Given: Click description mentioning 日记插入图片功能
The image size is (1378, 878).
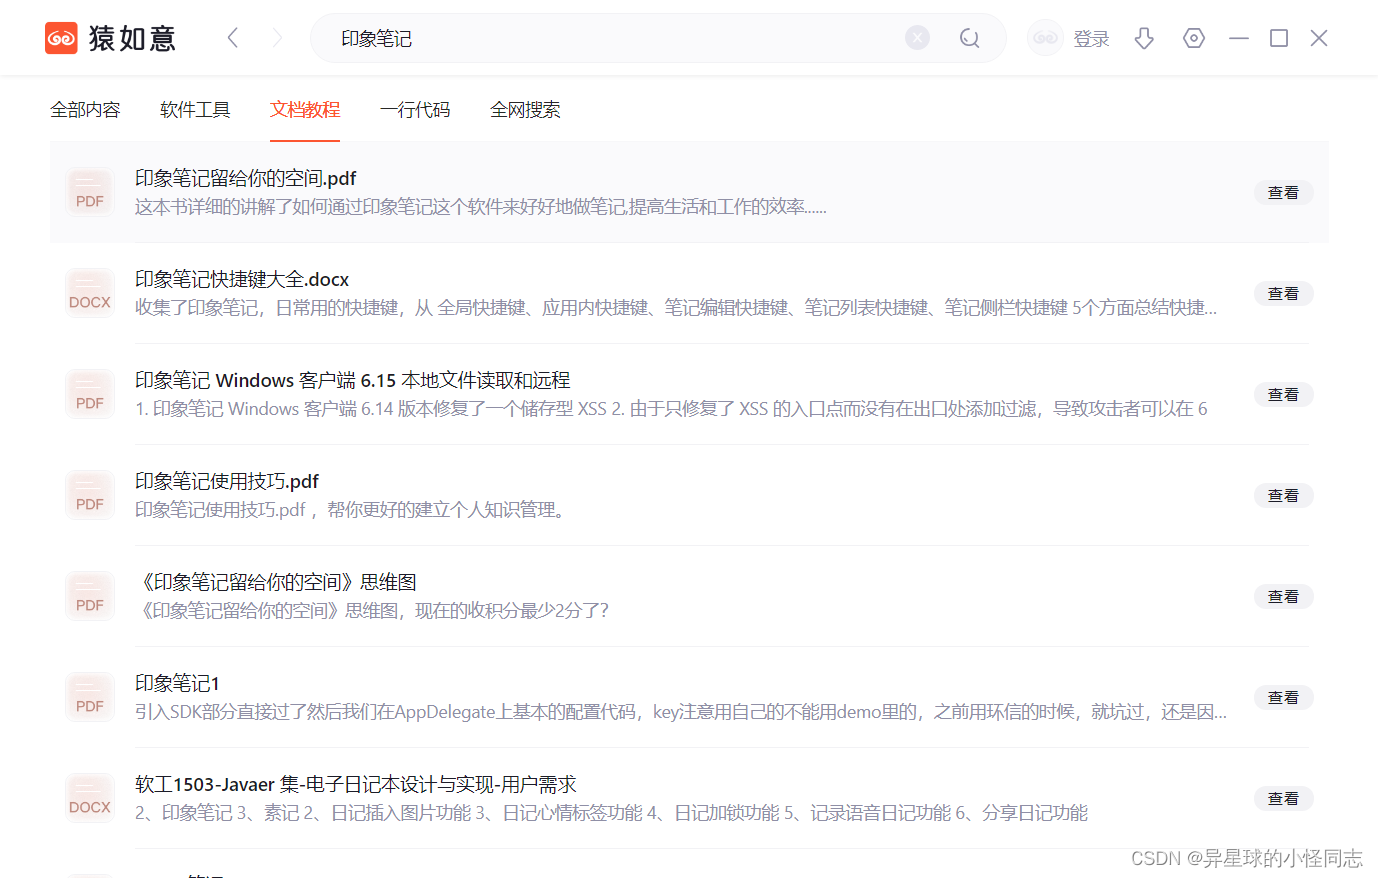Looking at the screenshot, I should pos(612,813).
